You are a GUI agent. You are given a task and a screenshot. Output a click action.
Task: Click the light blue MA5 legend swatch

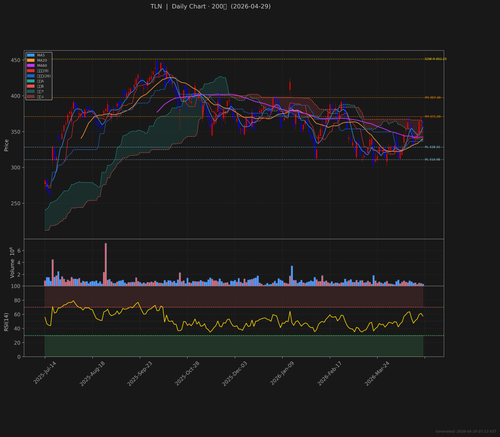(x=31, y=55)
